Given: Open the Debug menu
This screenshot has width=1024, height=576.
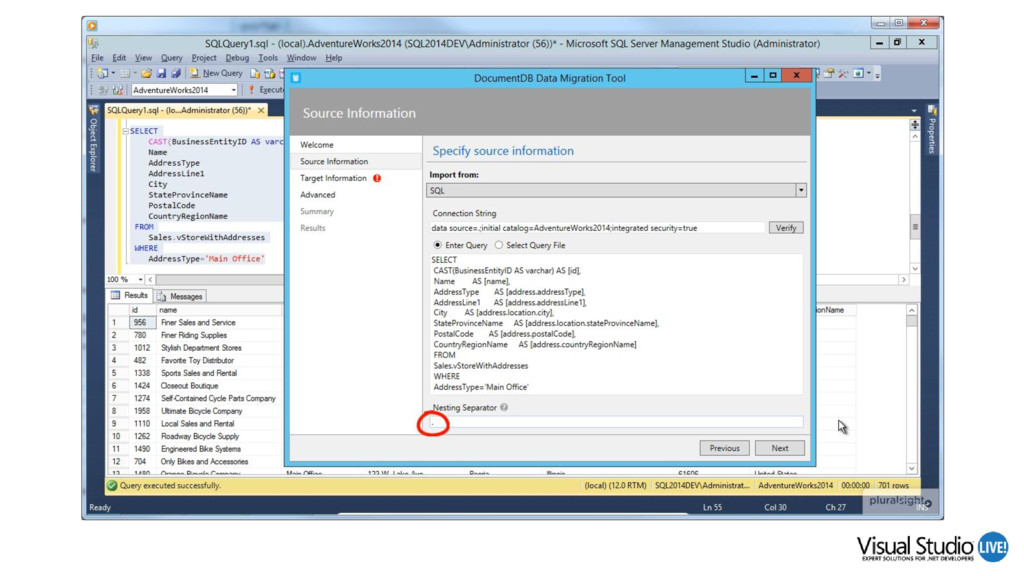Looking at the screenshot, I should coord(237,58).
